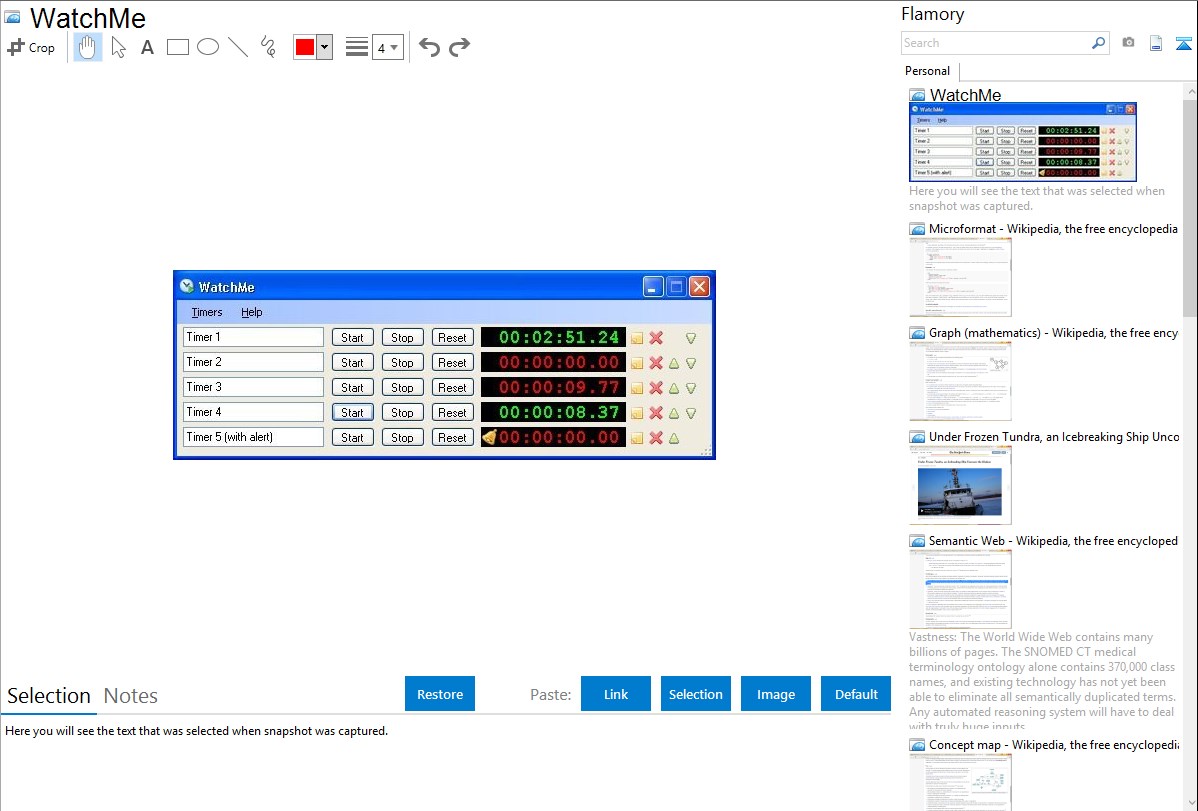Click the 00:00:09.77 timer display
This screenshot has height=811, width=1198.
click(553, 388)
